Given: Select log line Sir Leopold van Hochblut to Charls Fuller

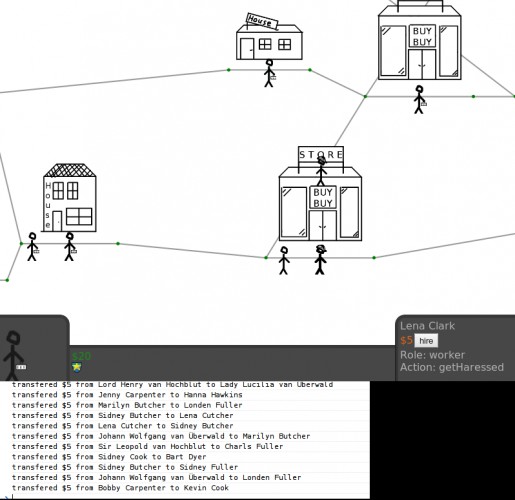Looking at the screenshot, I should pos(148,446).
